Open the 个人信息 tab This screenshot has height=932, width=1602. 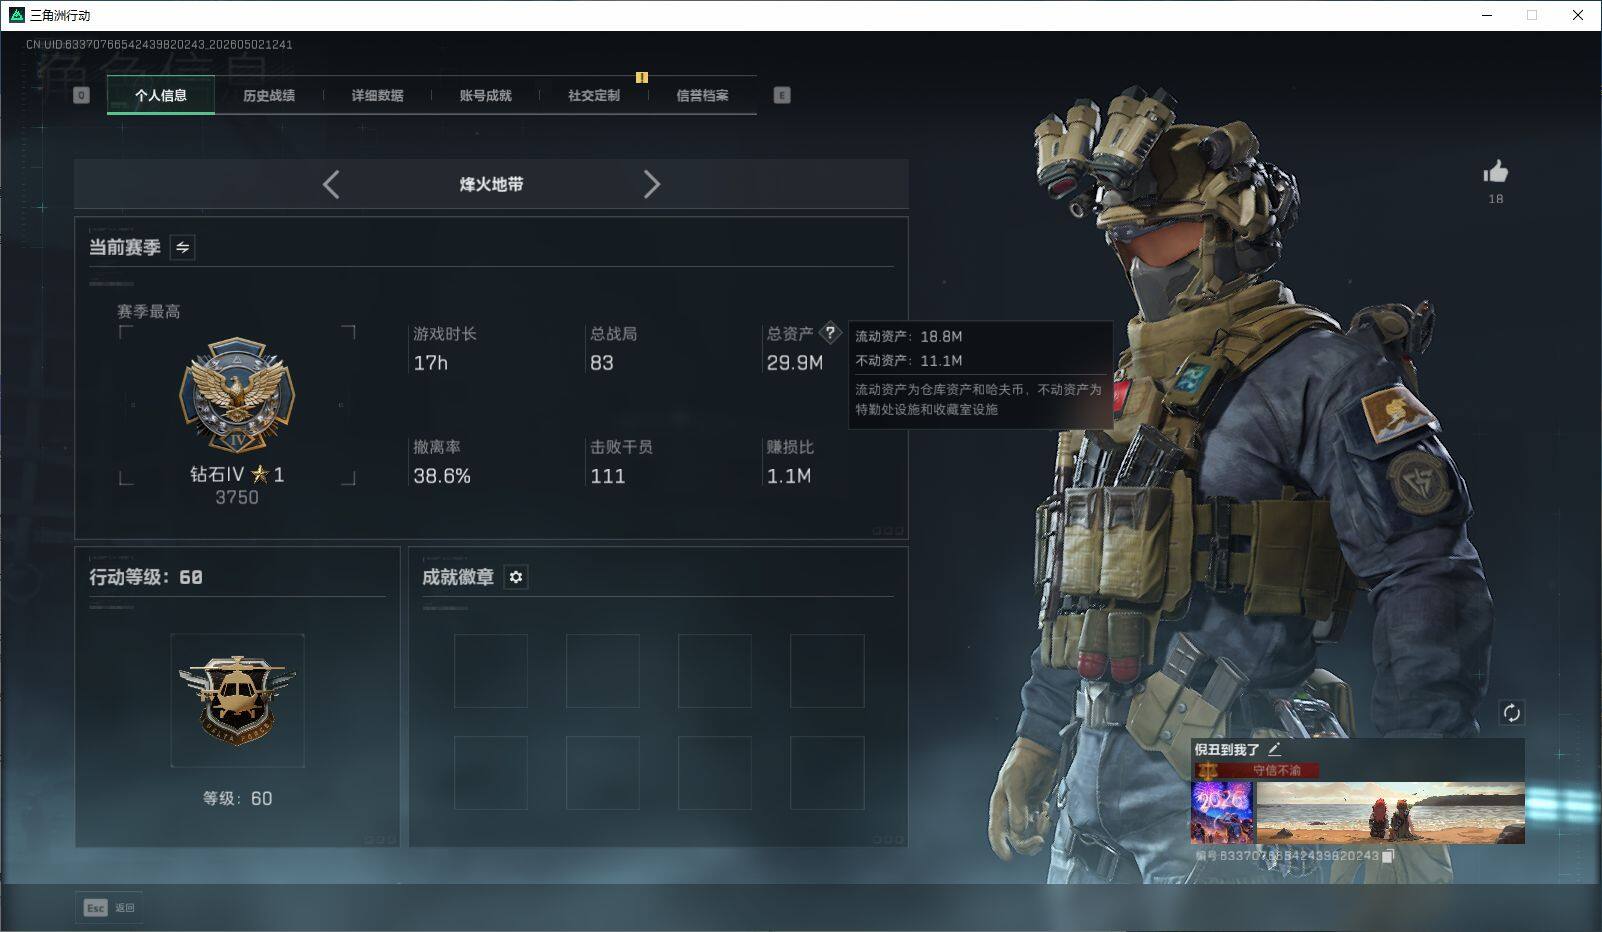coord(161,96)
